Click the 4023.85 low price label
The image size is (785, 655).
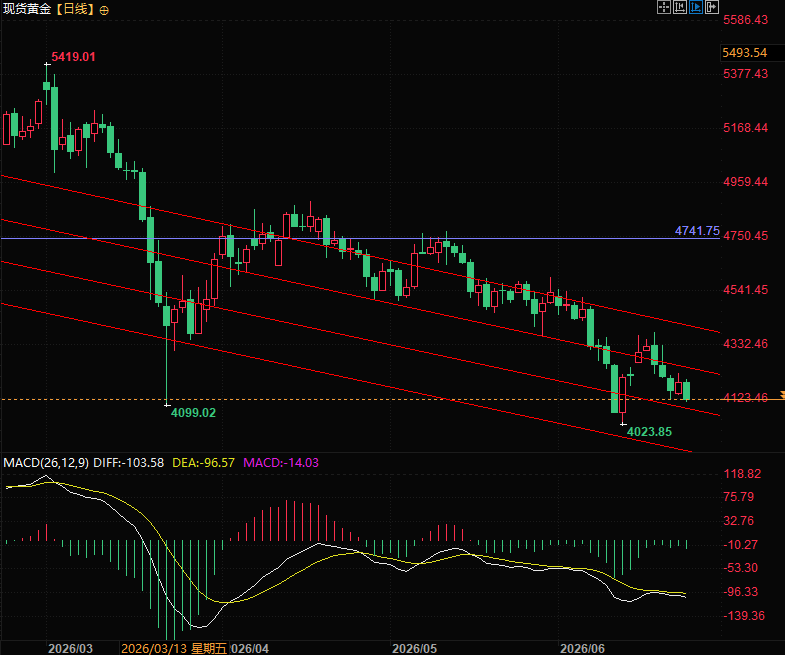coord(649,432)
